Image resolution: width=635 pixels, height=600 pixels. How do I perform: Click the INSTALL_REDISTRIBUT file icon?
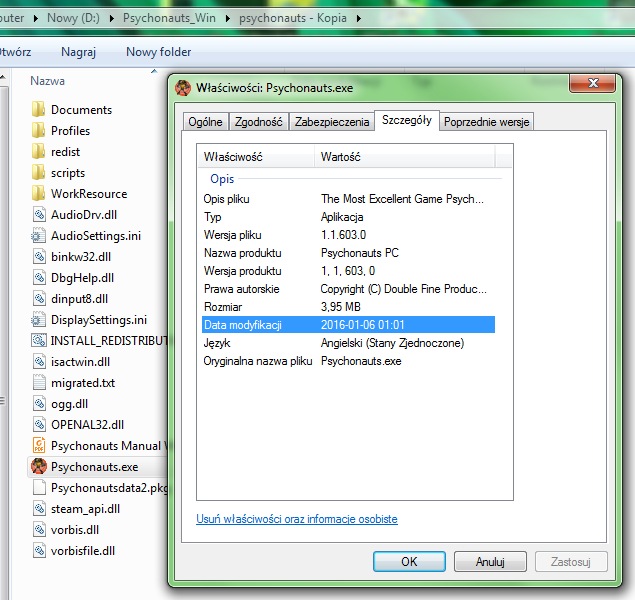click(39, 340)
